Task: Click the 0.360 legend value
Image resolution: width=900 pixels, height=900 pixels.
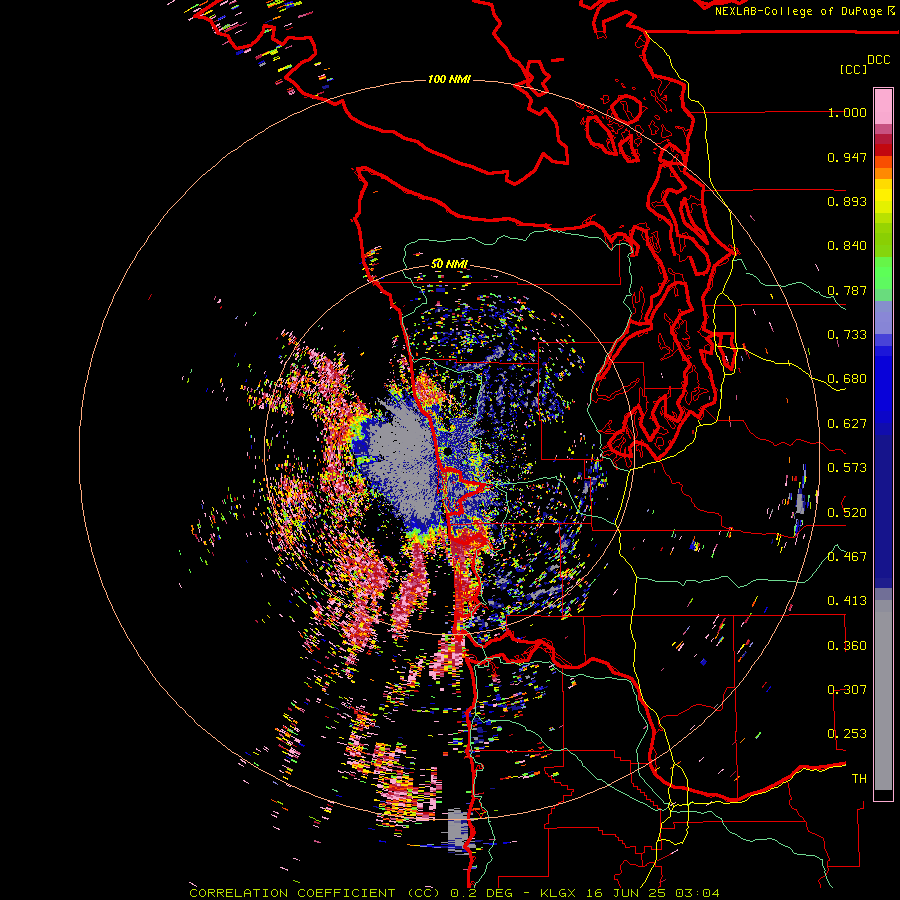Action: click(847, 646)
